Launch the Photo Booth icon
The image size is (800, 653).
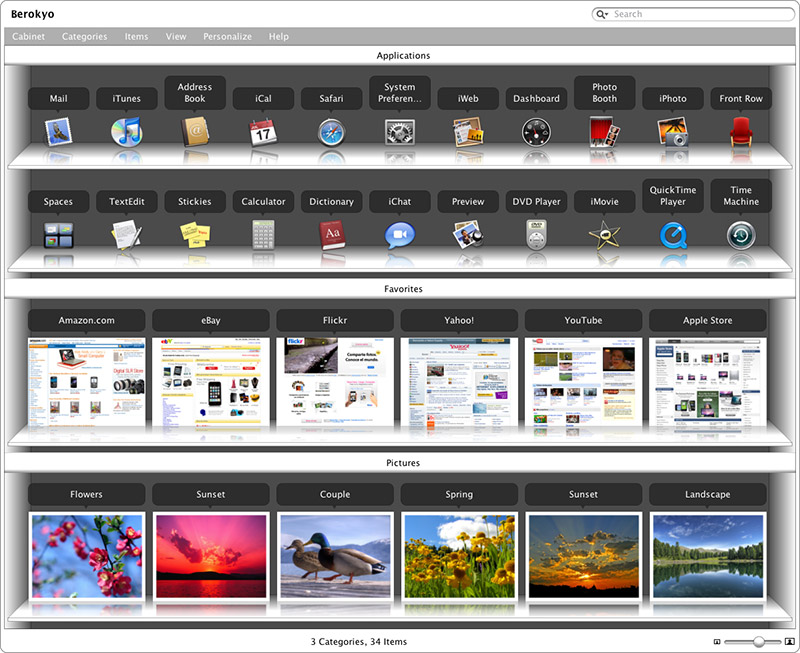605,132
